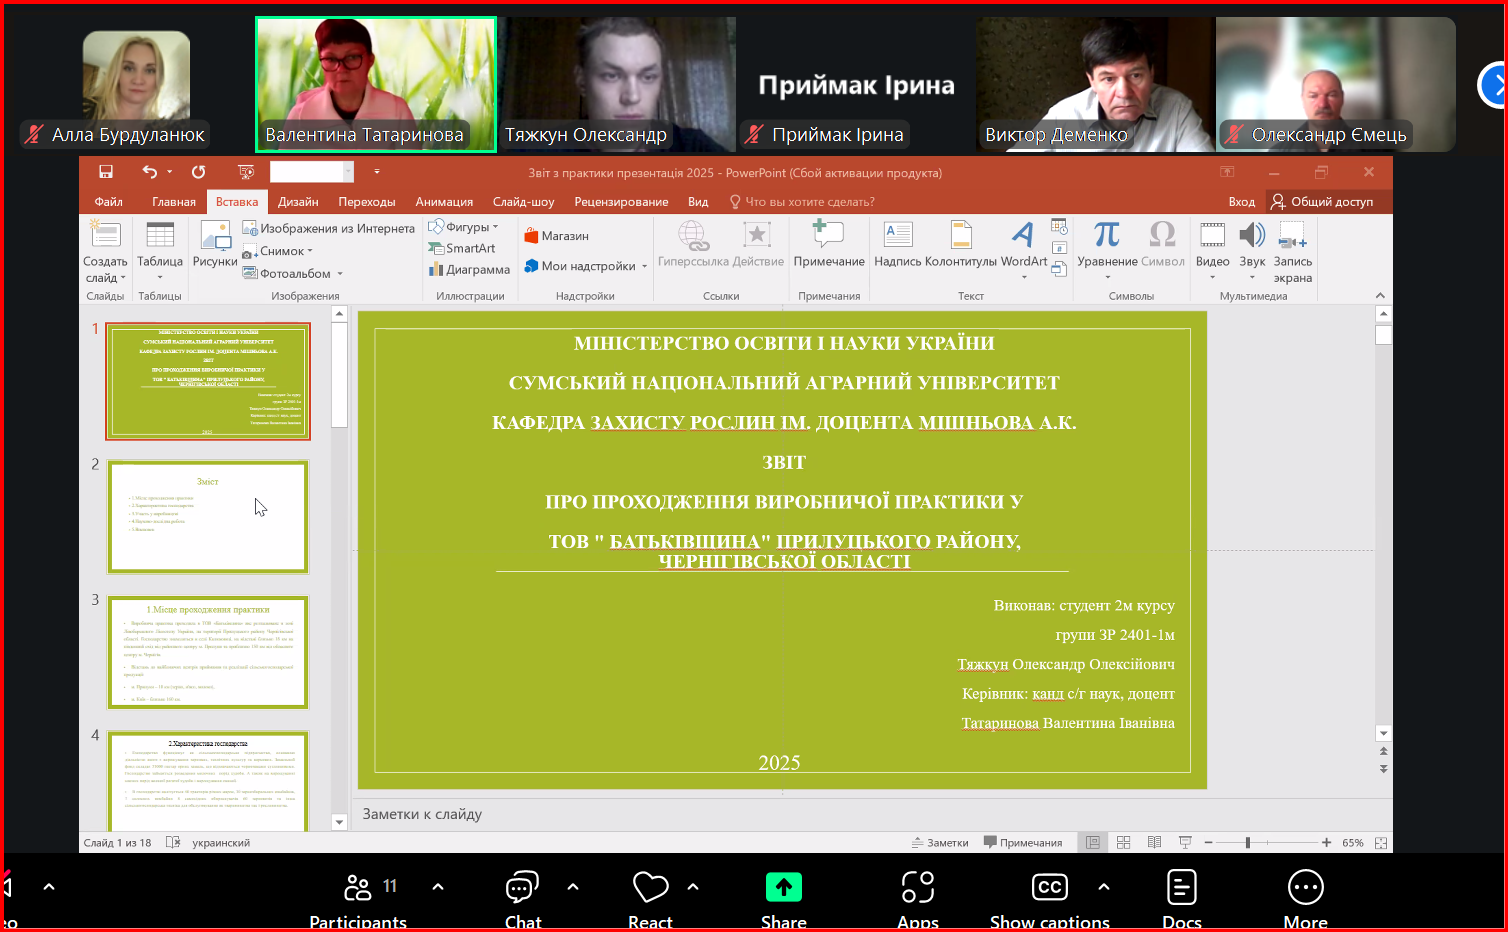Toggle Show captions in Zoom toolbar
Screen dimensions: 1508x932
pyautogui.click(x=1049, y=896)
